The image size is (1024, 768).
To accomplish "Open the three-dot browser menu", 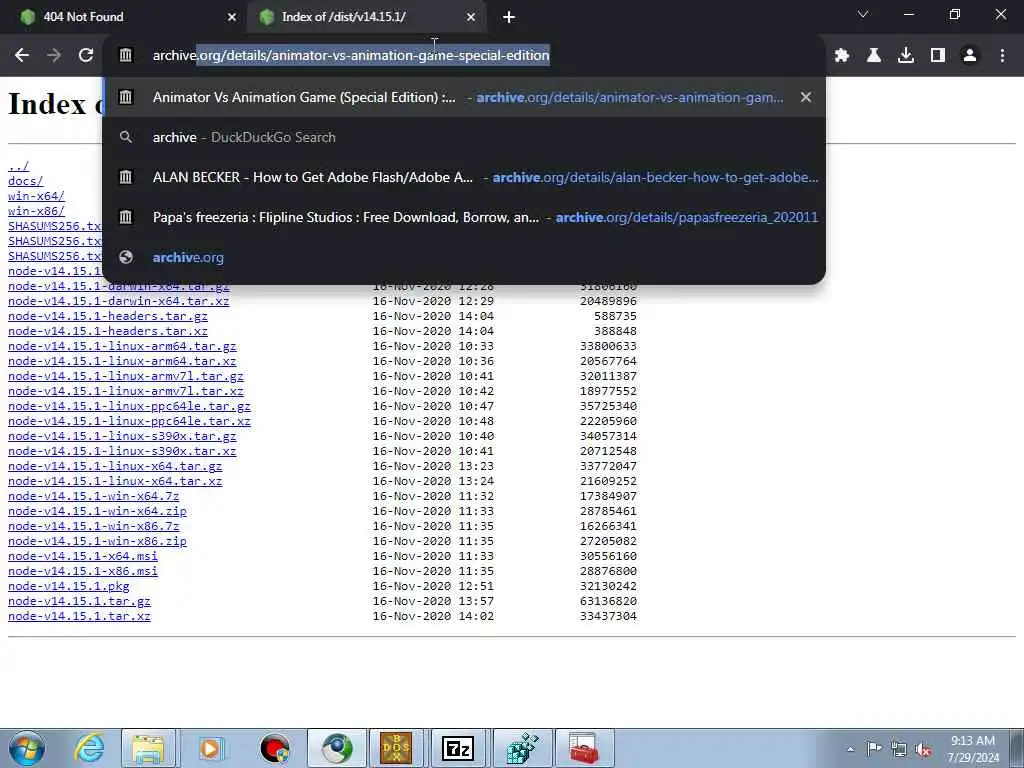I will click(x=1002, y=56).
